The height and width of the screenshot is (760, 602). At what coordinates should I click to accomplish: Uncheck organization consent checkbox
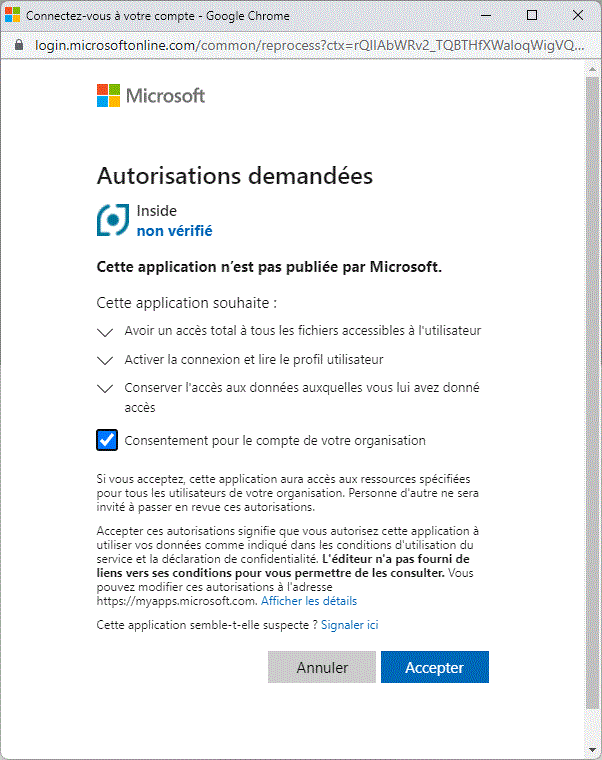(x=107, y=440)
